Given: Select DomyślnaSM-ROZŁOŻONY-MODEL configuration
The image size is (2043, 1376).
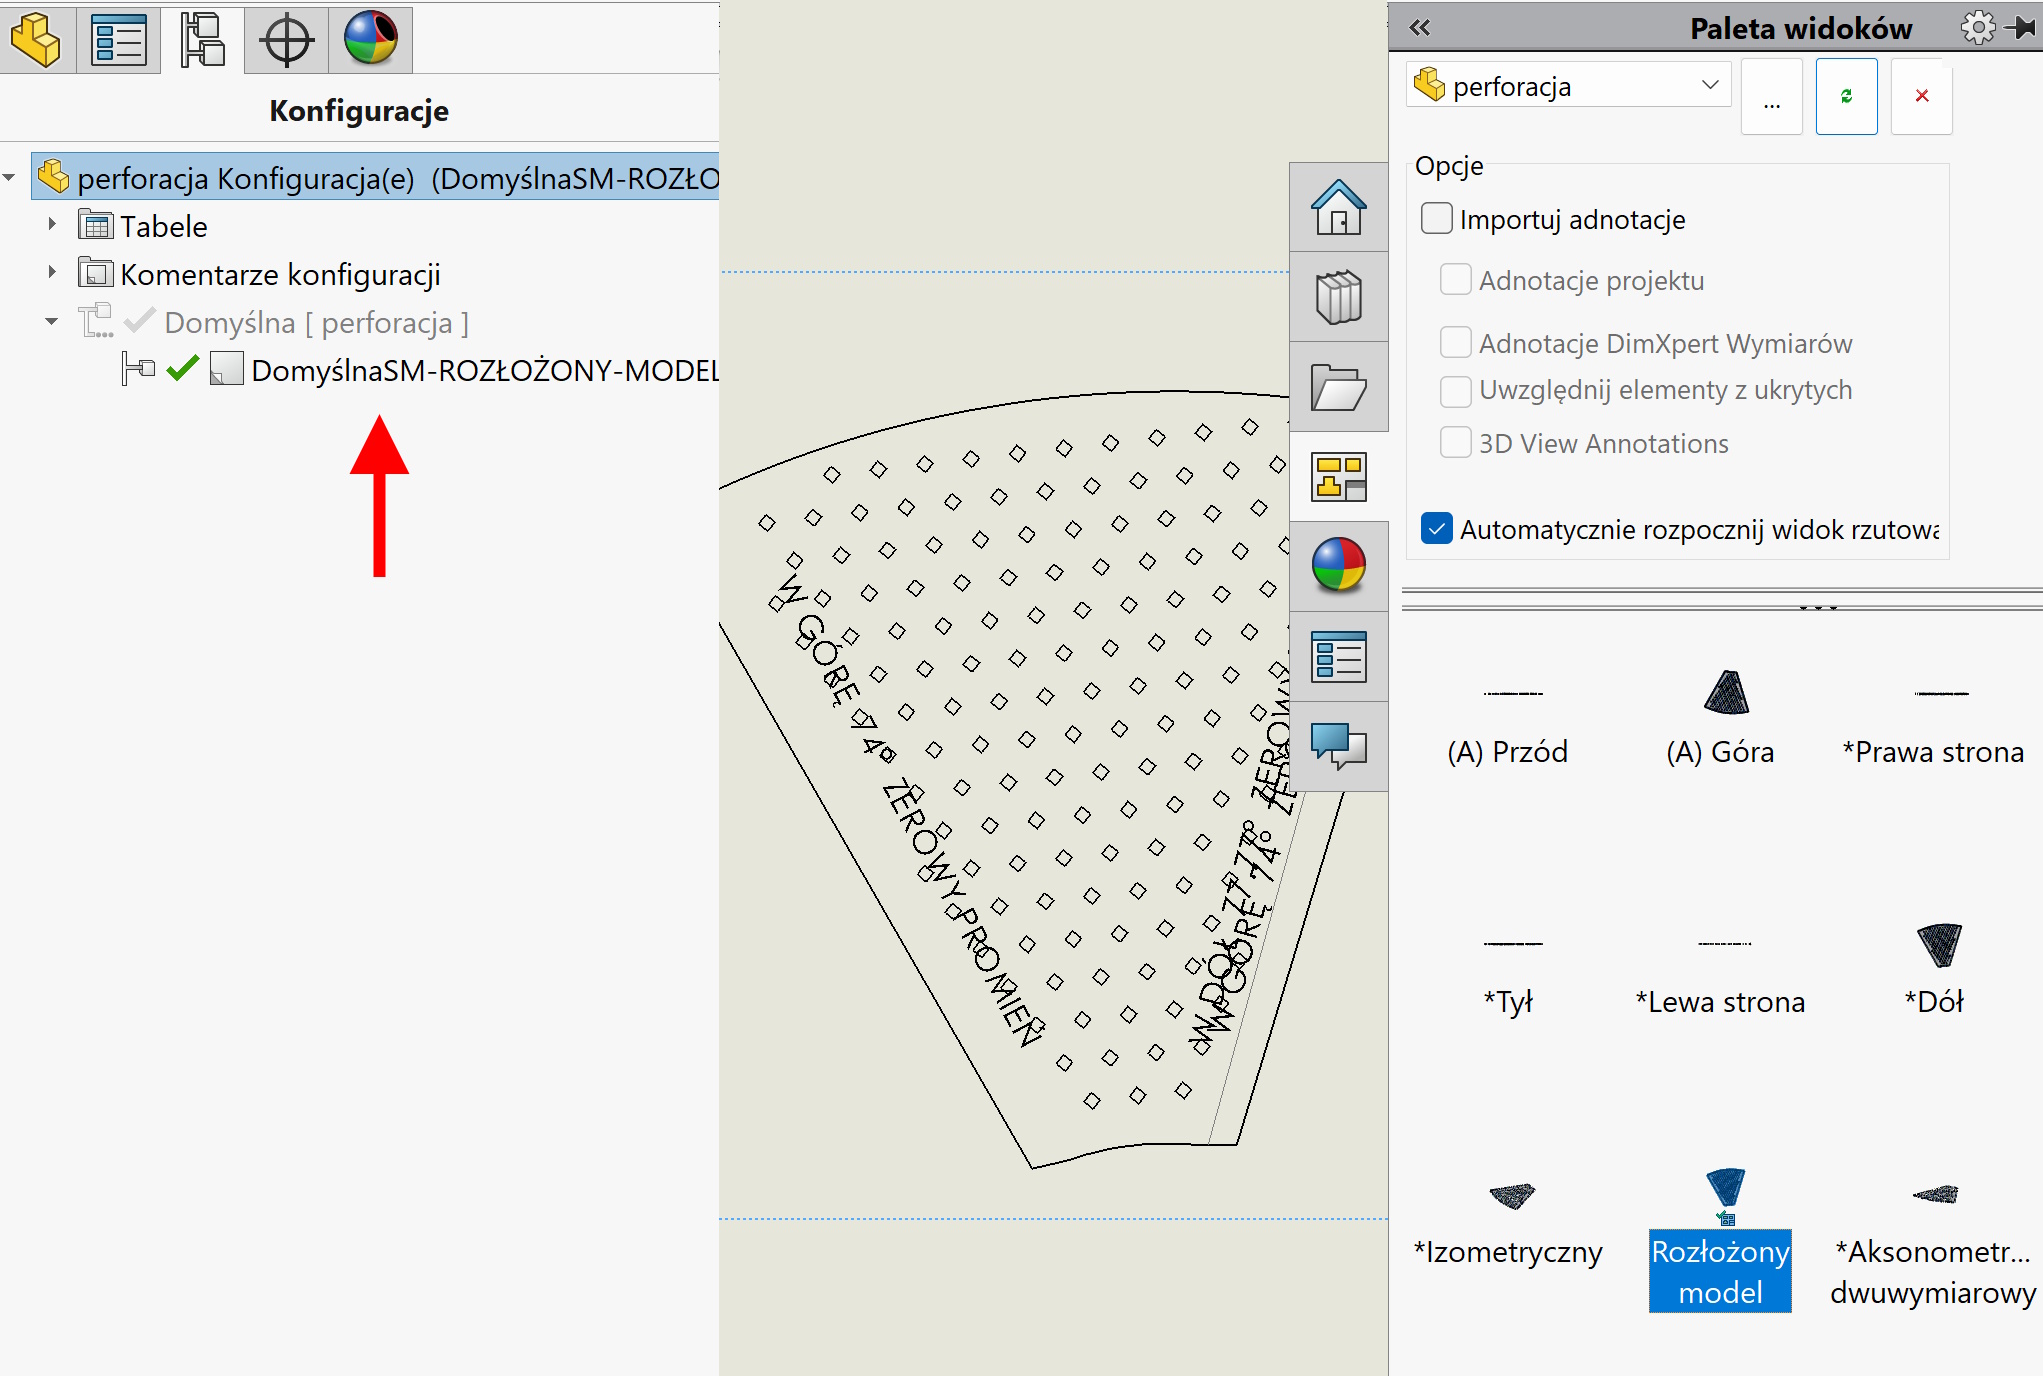Looking at the screenshot, I should pyautogui.click(x=484, y=371).
